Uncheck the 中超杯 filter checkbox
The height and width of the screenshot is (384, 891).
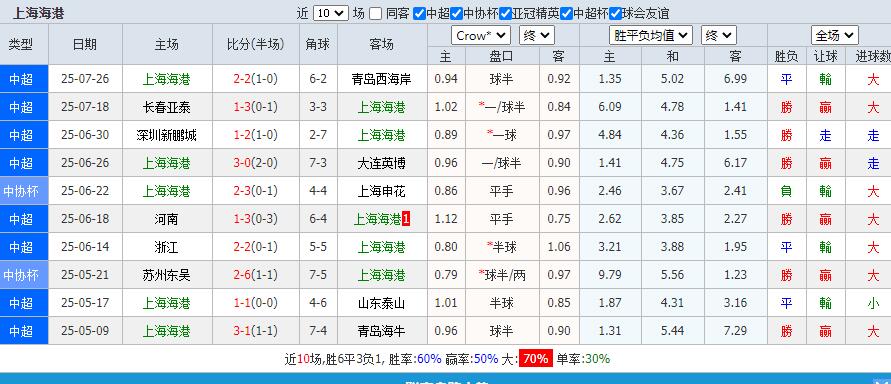click(566, 14)
